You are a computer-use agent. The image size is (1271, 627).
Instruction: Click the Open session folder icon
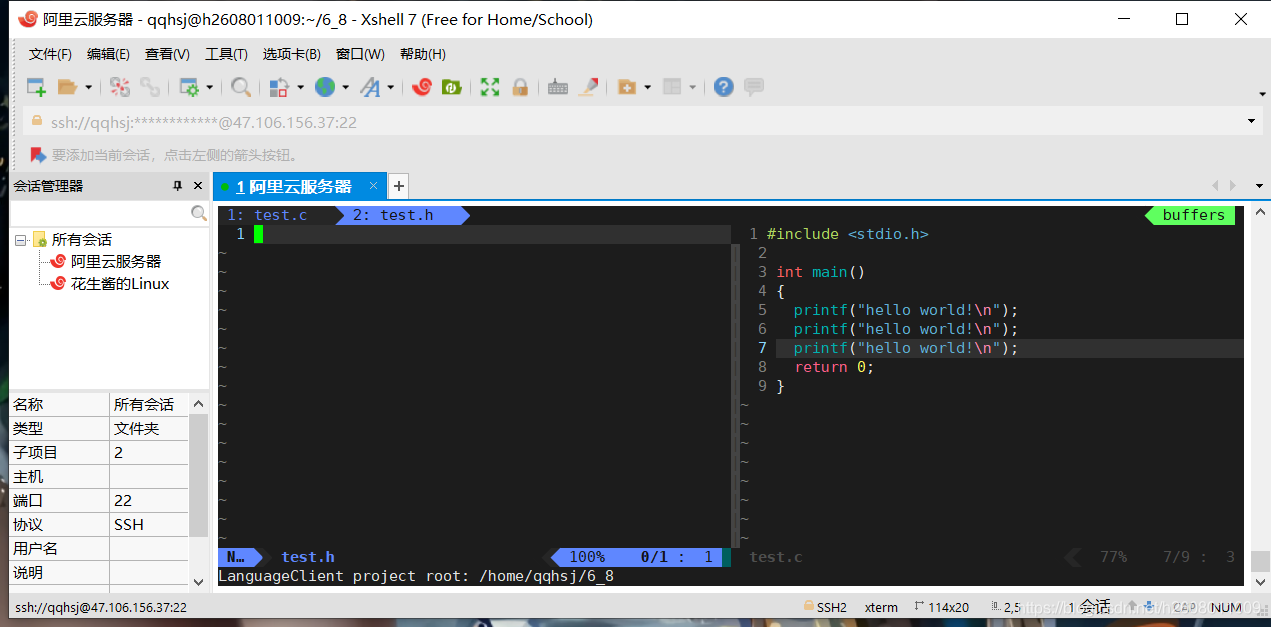coord(67,87)
